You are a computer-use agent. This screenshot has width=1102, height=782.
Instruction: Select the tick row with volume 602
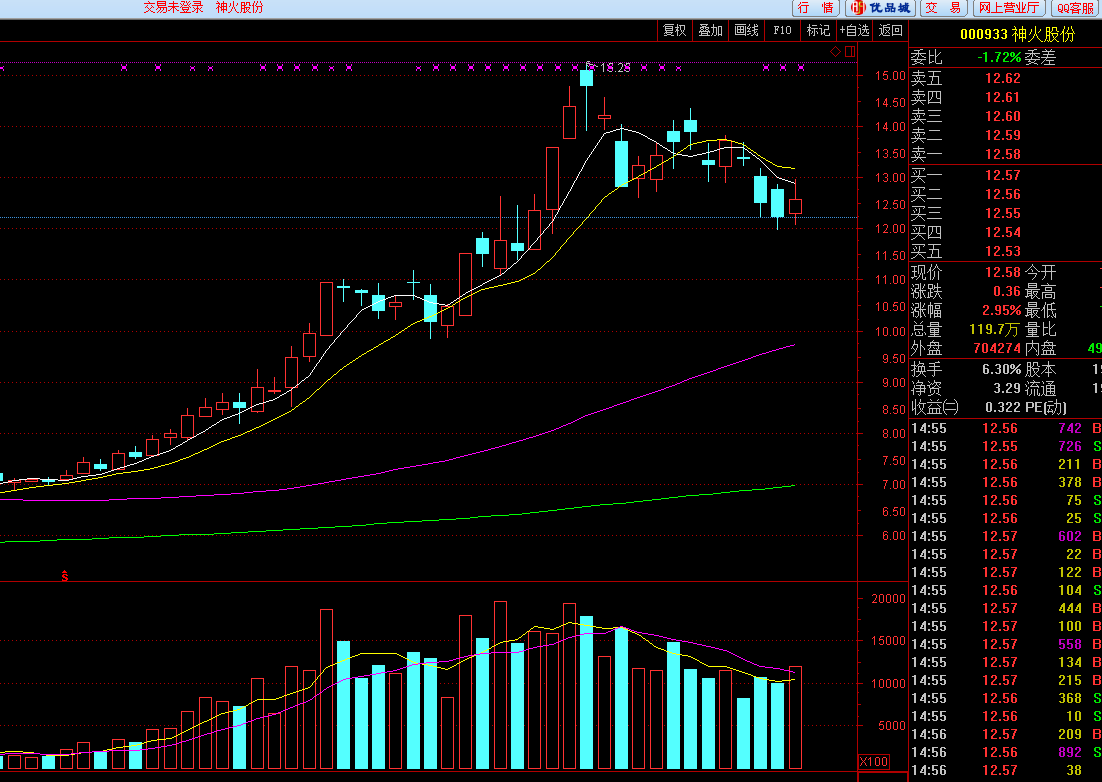coord(1006,536)
